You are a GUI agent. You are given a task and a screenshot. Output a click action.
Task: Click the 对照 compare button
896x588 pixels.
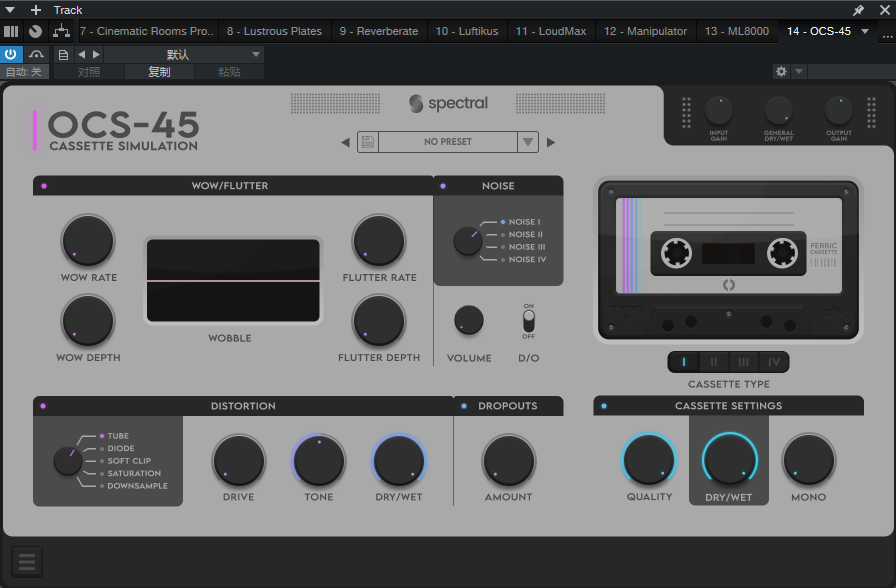point(89,72)
